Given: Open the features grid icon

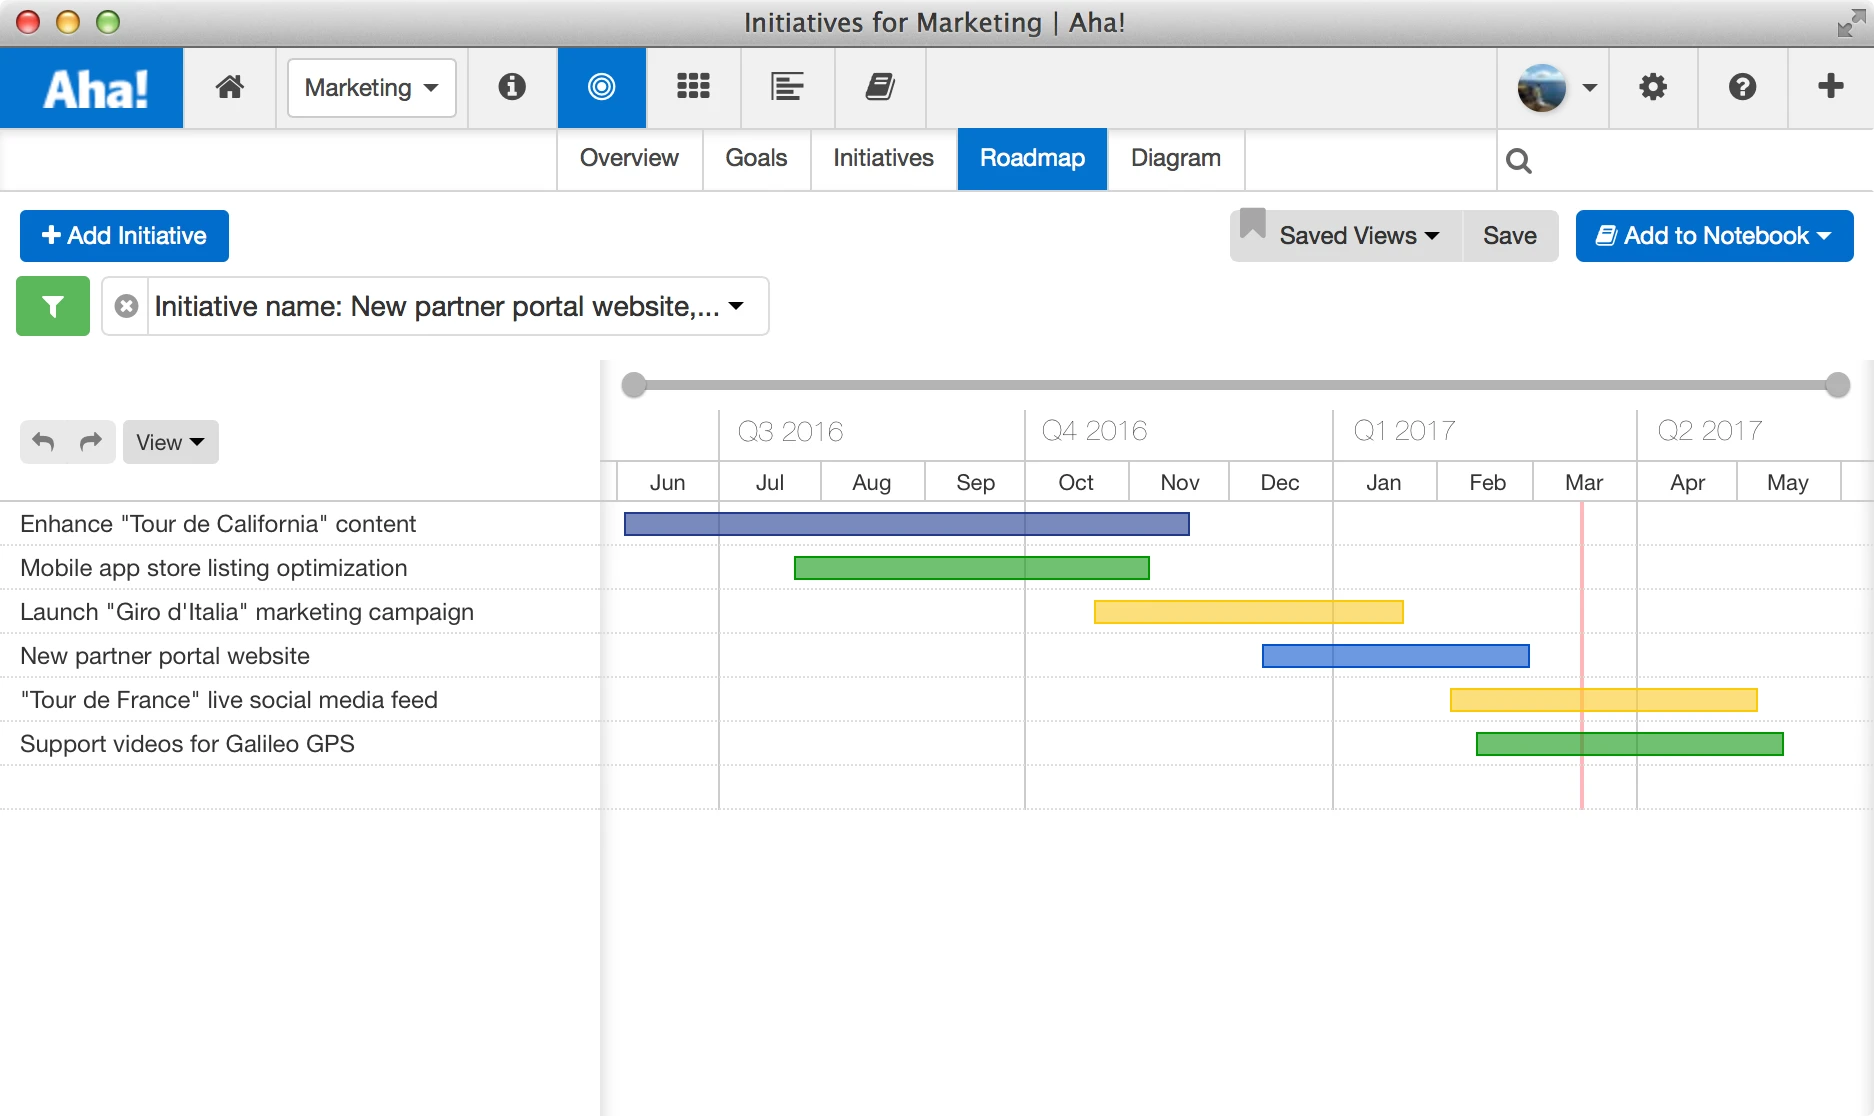Looking at the screenshot, I should pyautogui.click(x=693, y=87).
